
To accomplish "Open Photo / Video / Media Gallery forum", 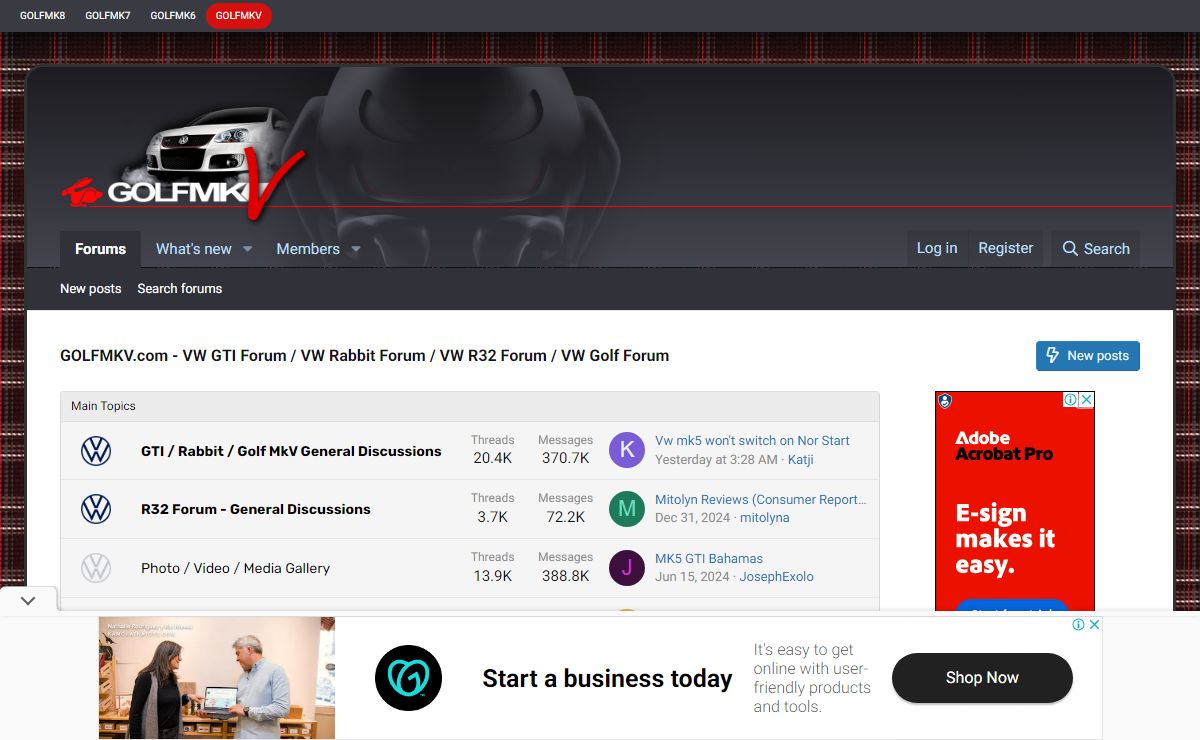I will 235,568.
